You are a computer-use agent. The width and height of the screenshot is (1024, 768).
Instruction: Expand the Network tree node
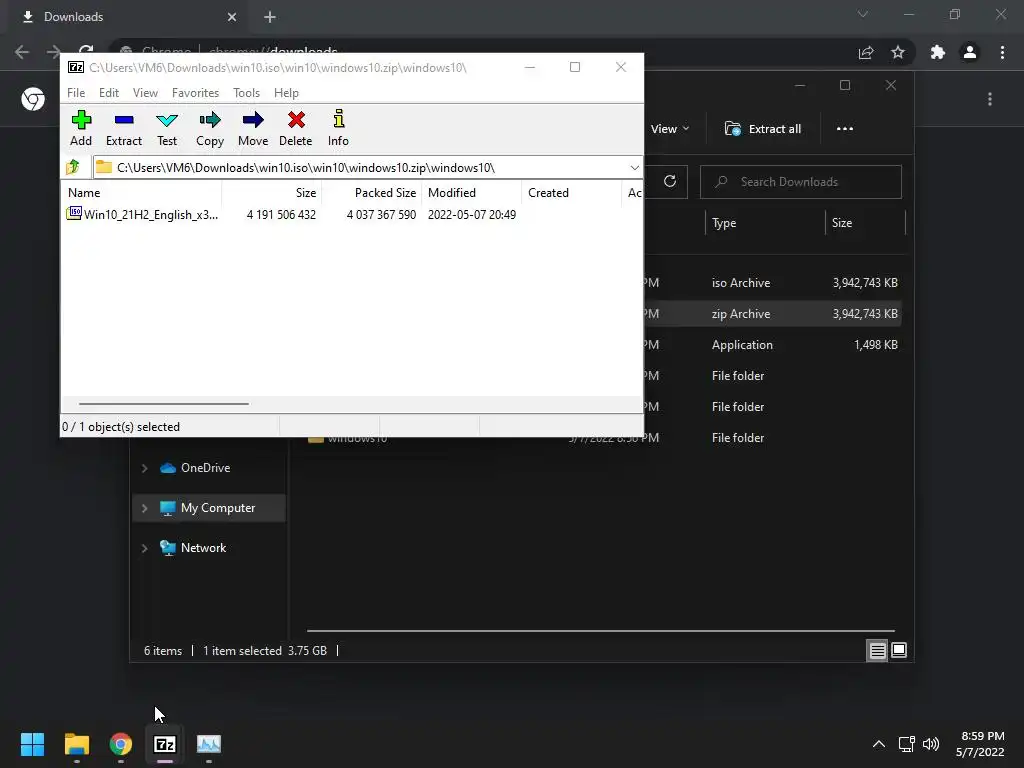click(x=144, y=548)
